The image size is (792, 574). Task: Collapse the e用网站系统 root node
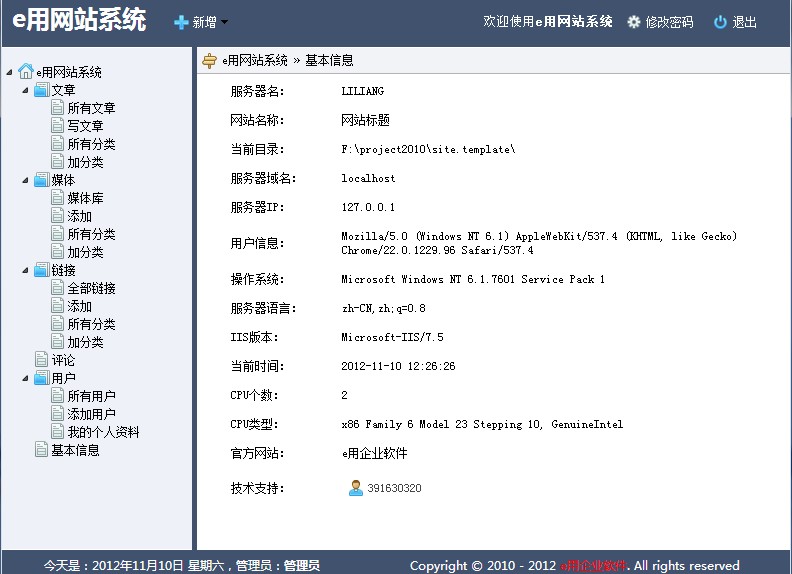coord(9,72)
